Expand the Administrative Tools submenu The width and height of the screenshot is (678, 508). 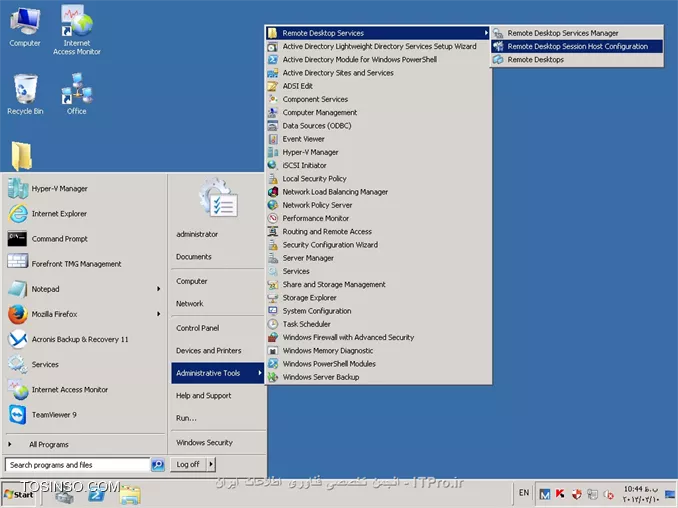pyautogui.click(x=217, y=373)
